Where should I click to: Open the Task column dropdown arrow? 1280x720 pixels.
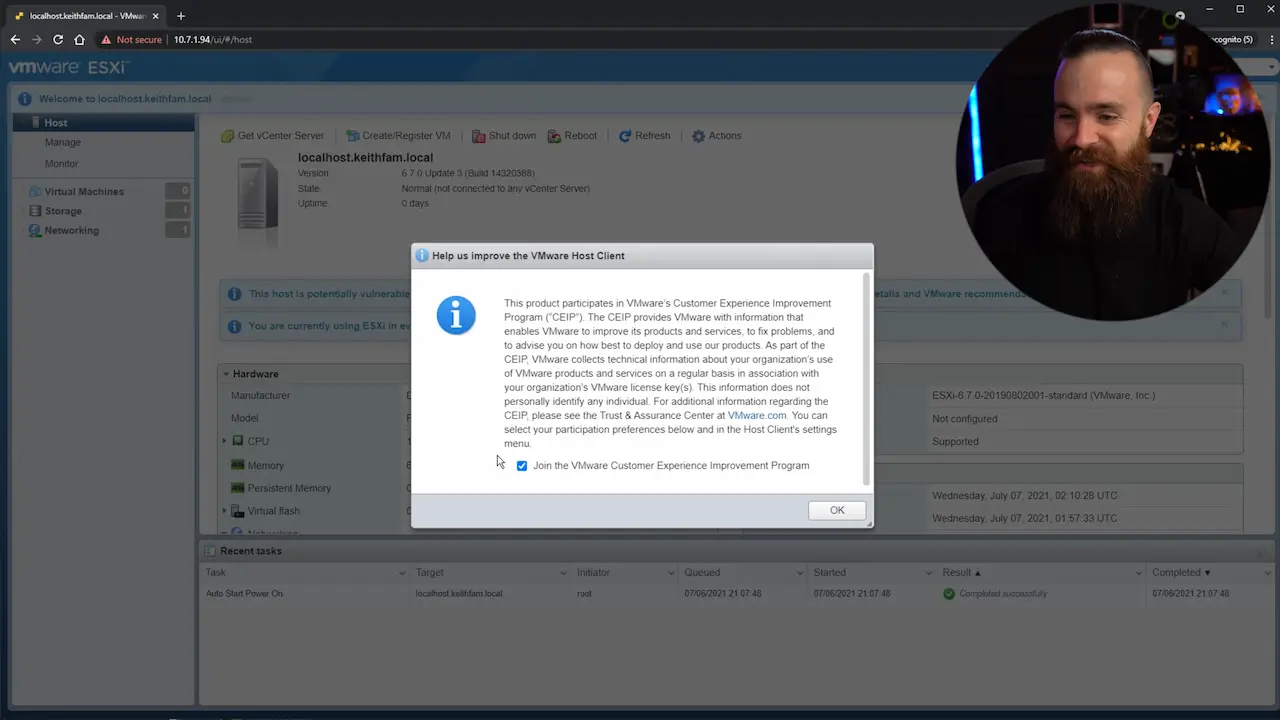point(402,573)
